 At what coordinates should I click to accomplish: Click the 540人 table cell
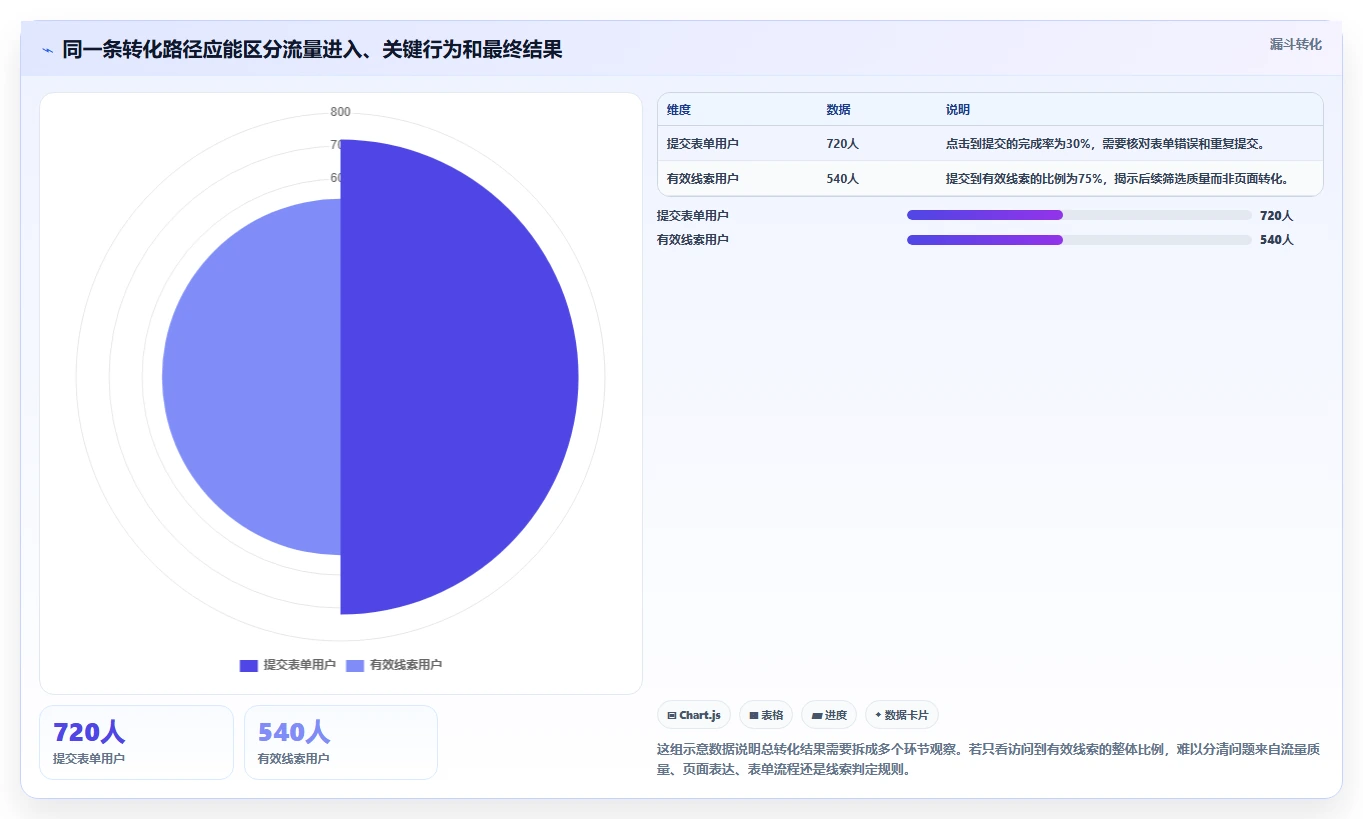tap(843, 179)
